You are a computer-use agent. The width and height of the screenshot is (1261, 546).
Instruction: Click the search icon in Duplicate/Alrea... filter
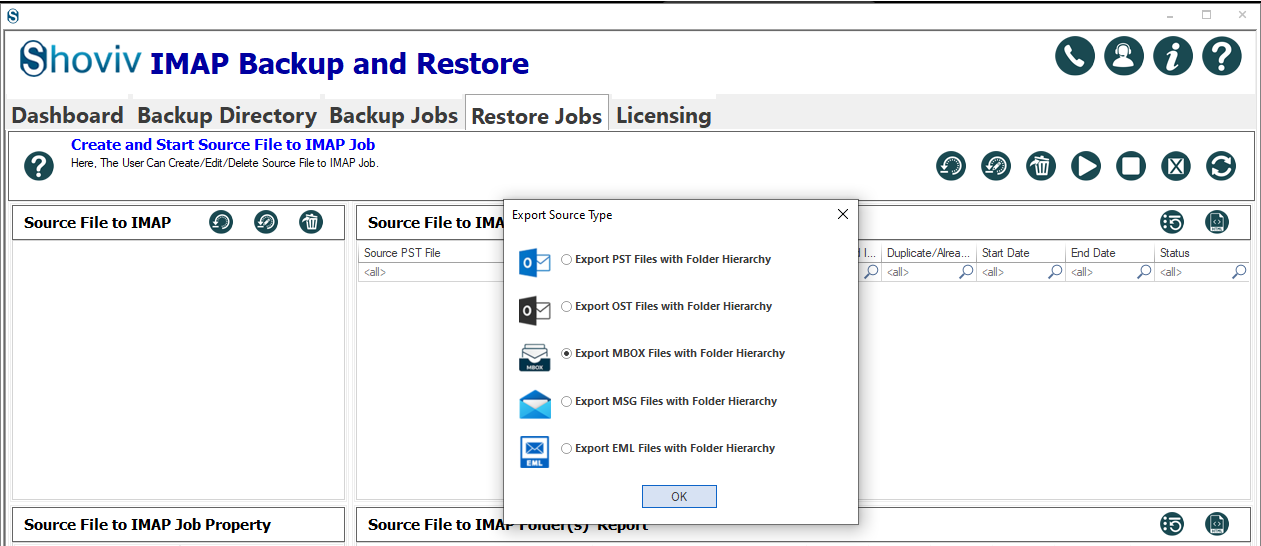966,272
